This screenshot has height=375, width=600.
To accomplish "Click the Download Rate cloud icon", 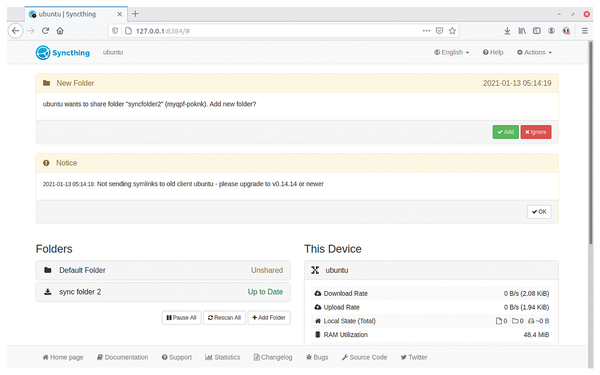I will coord(318,293).
